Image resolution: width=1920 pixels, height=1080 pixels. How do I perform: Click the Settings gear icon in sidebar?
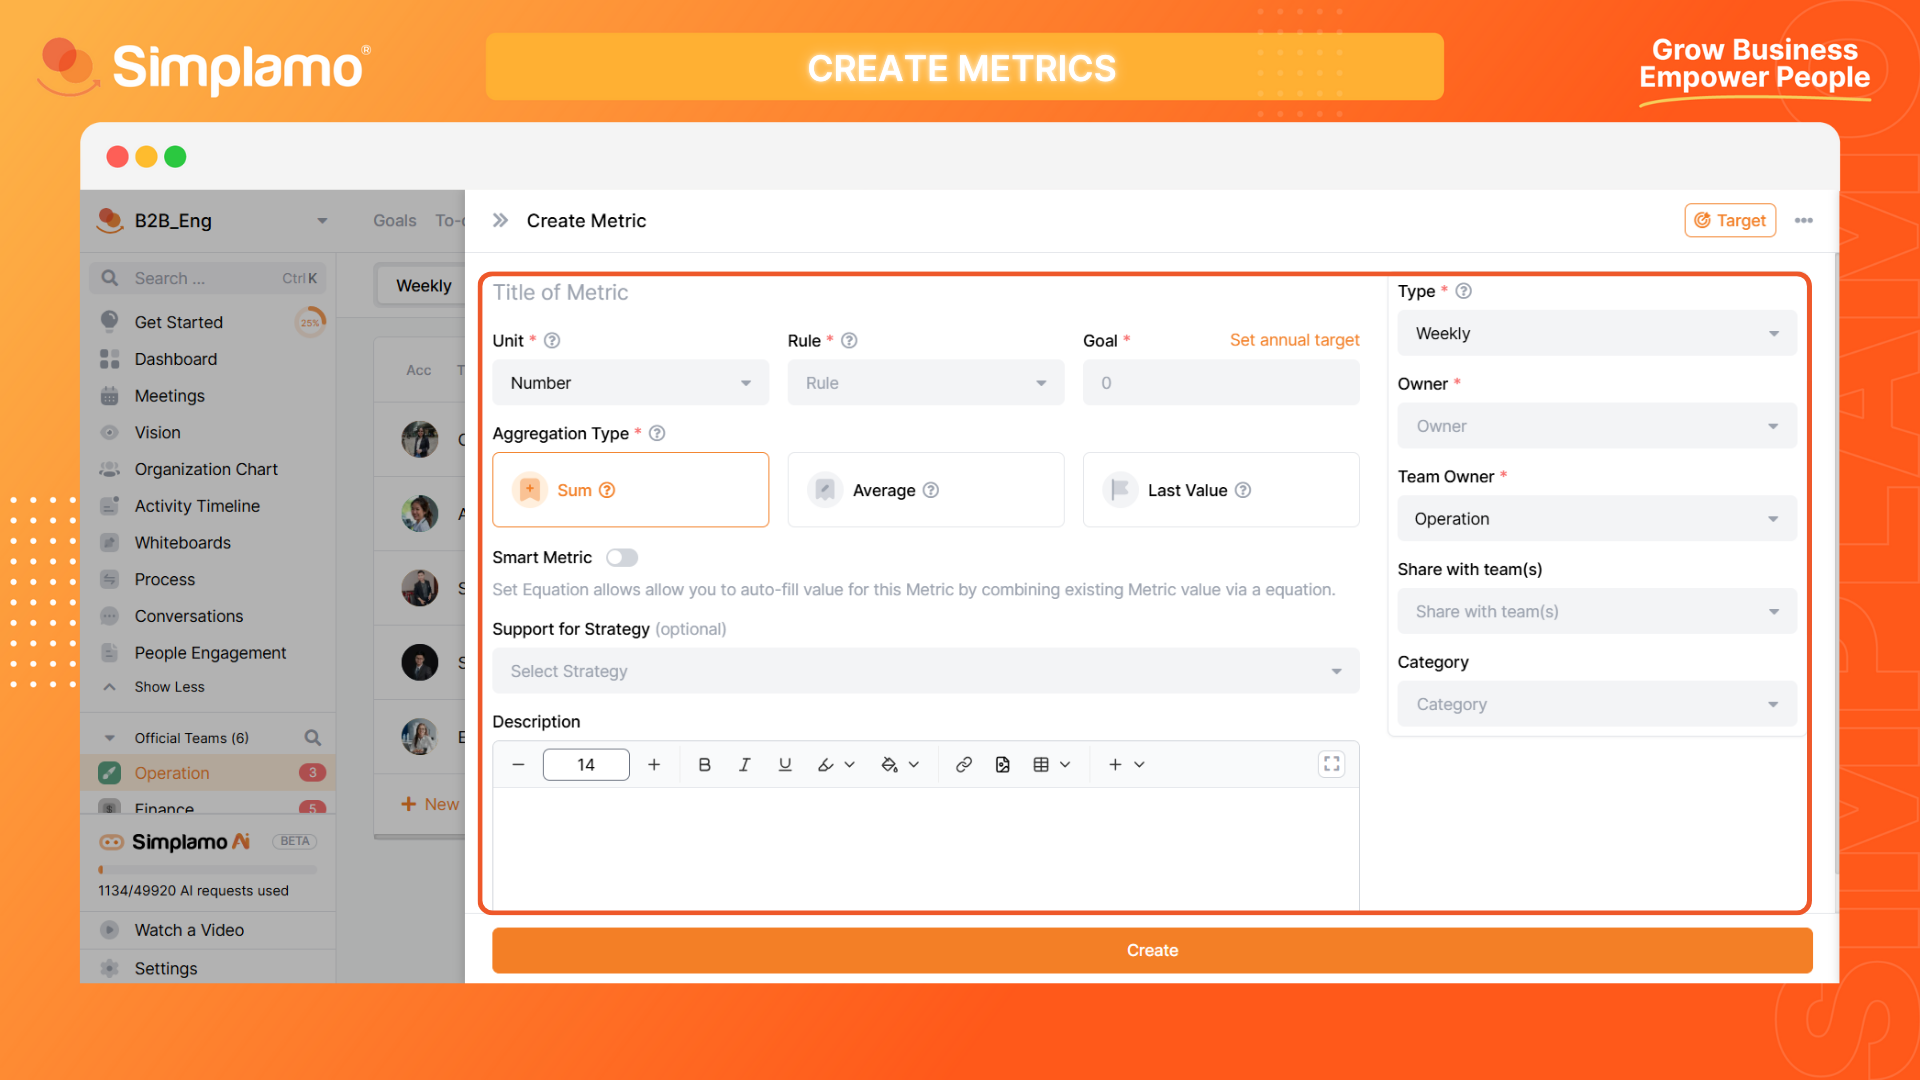click(x=110, y=968)
